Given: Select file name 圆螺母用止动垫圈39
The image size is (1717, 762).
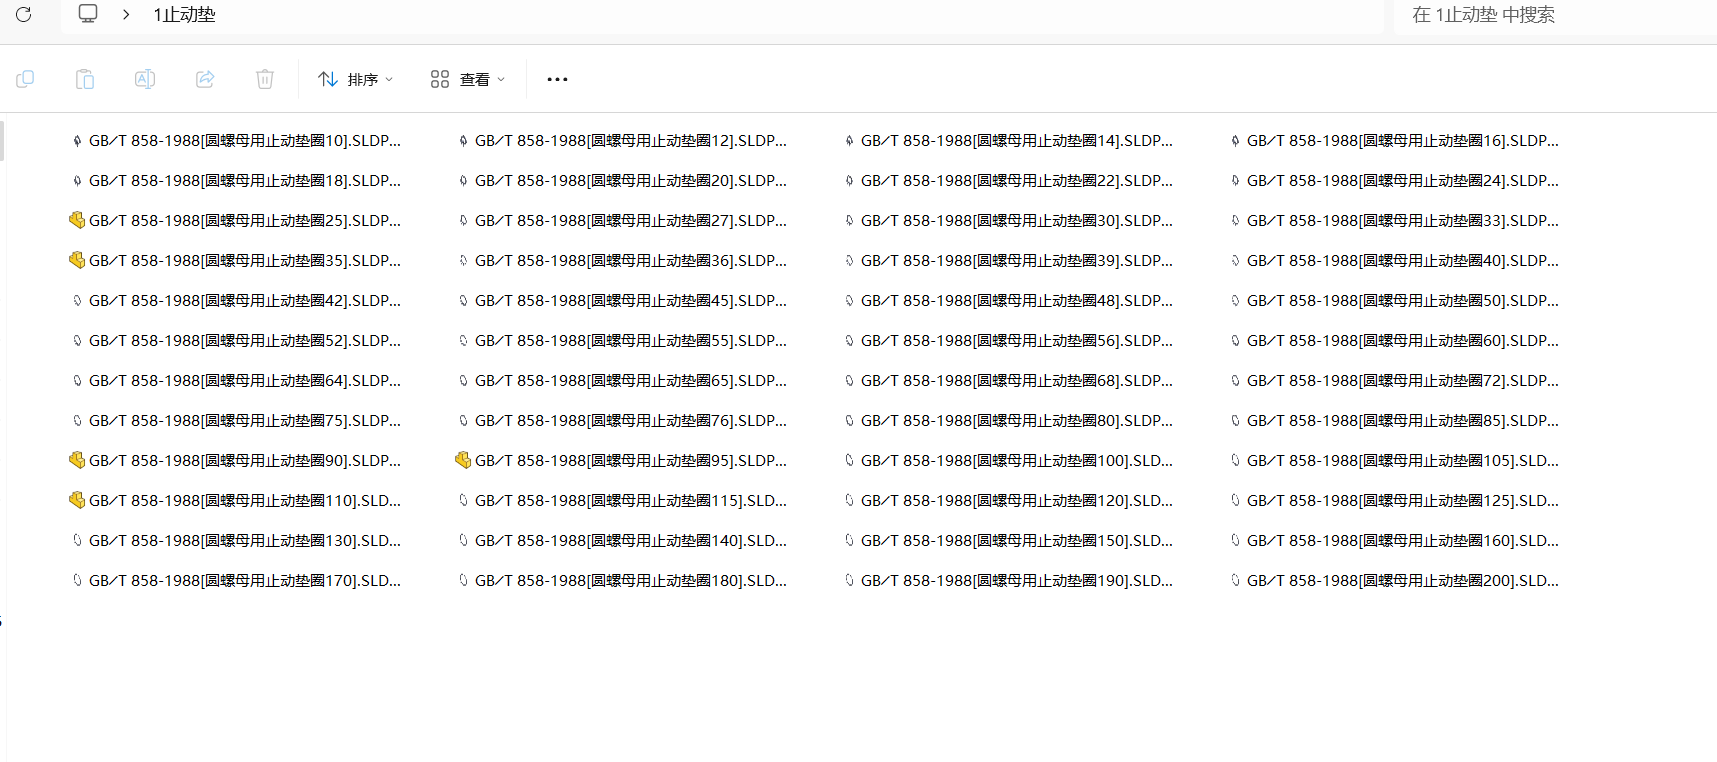Looking at the screenshot, I should point(1016,261).
